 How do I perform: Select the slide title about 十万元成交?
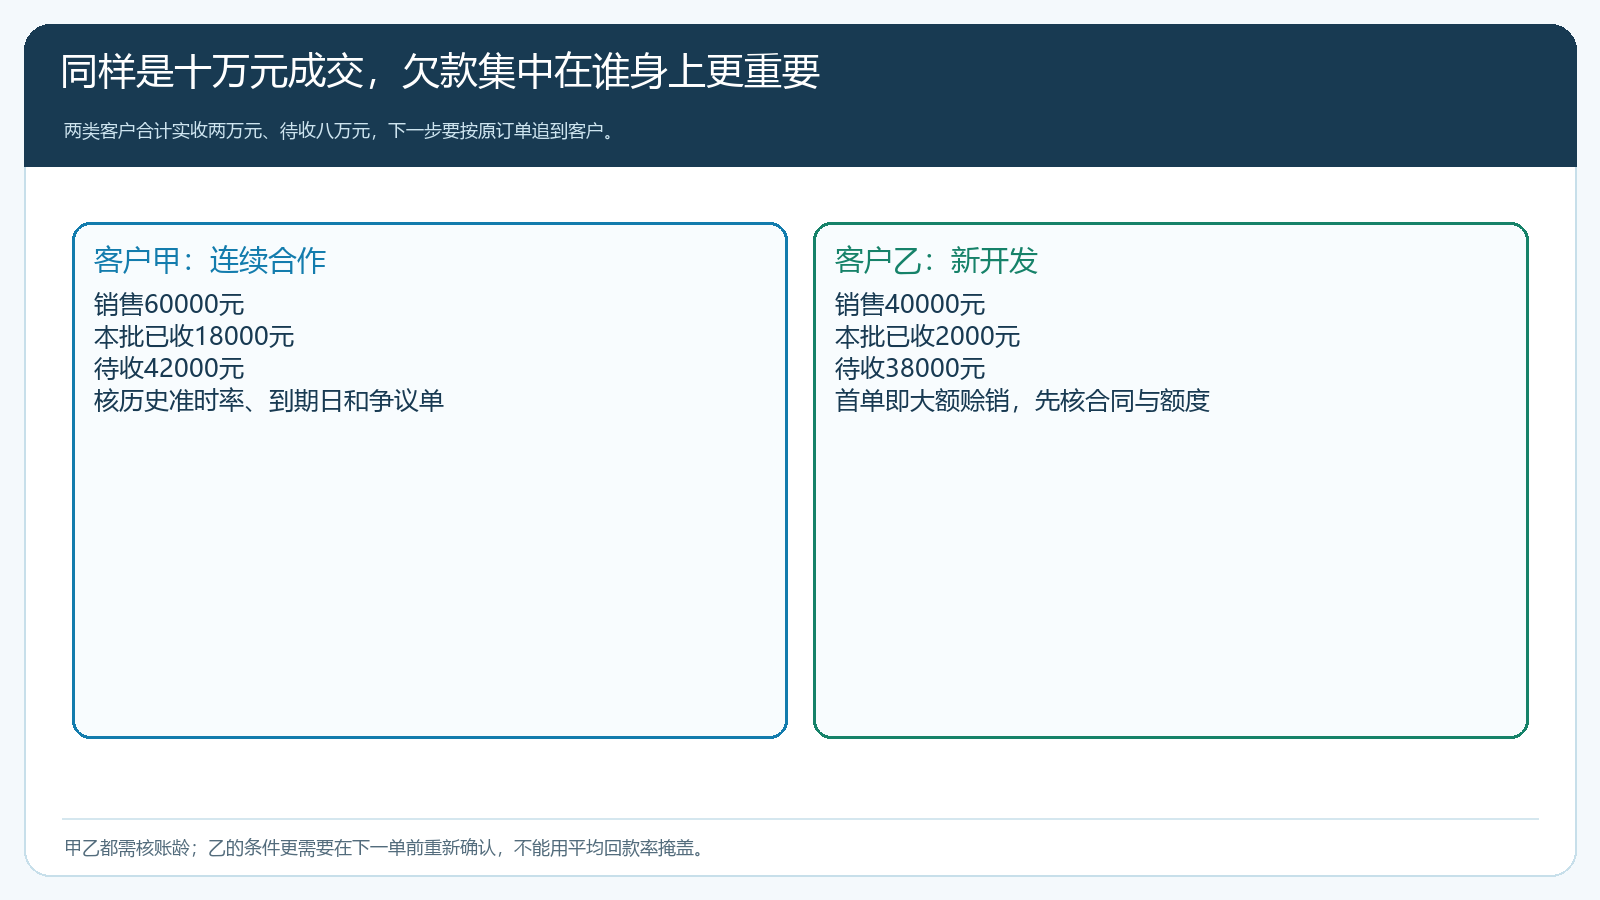click(440, 72)
